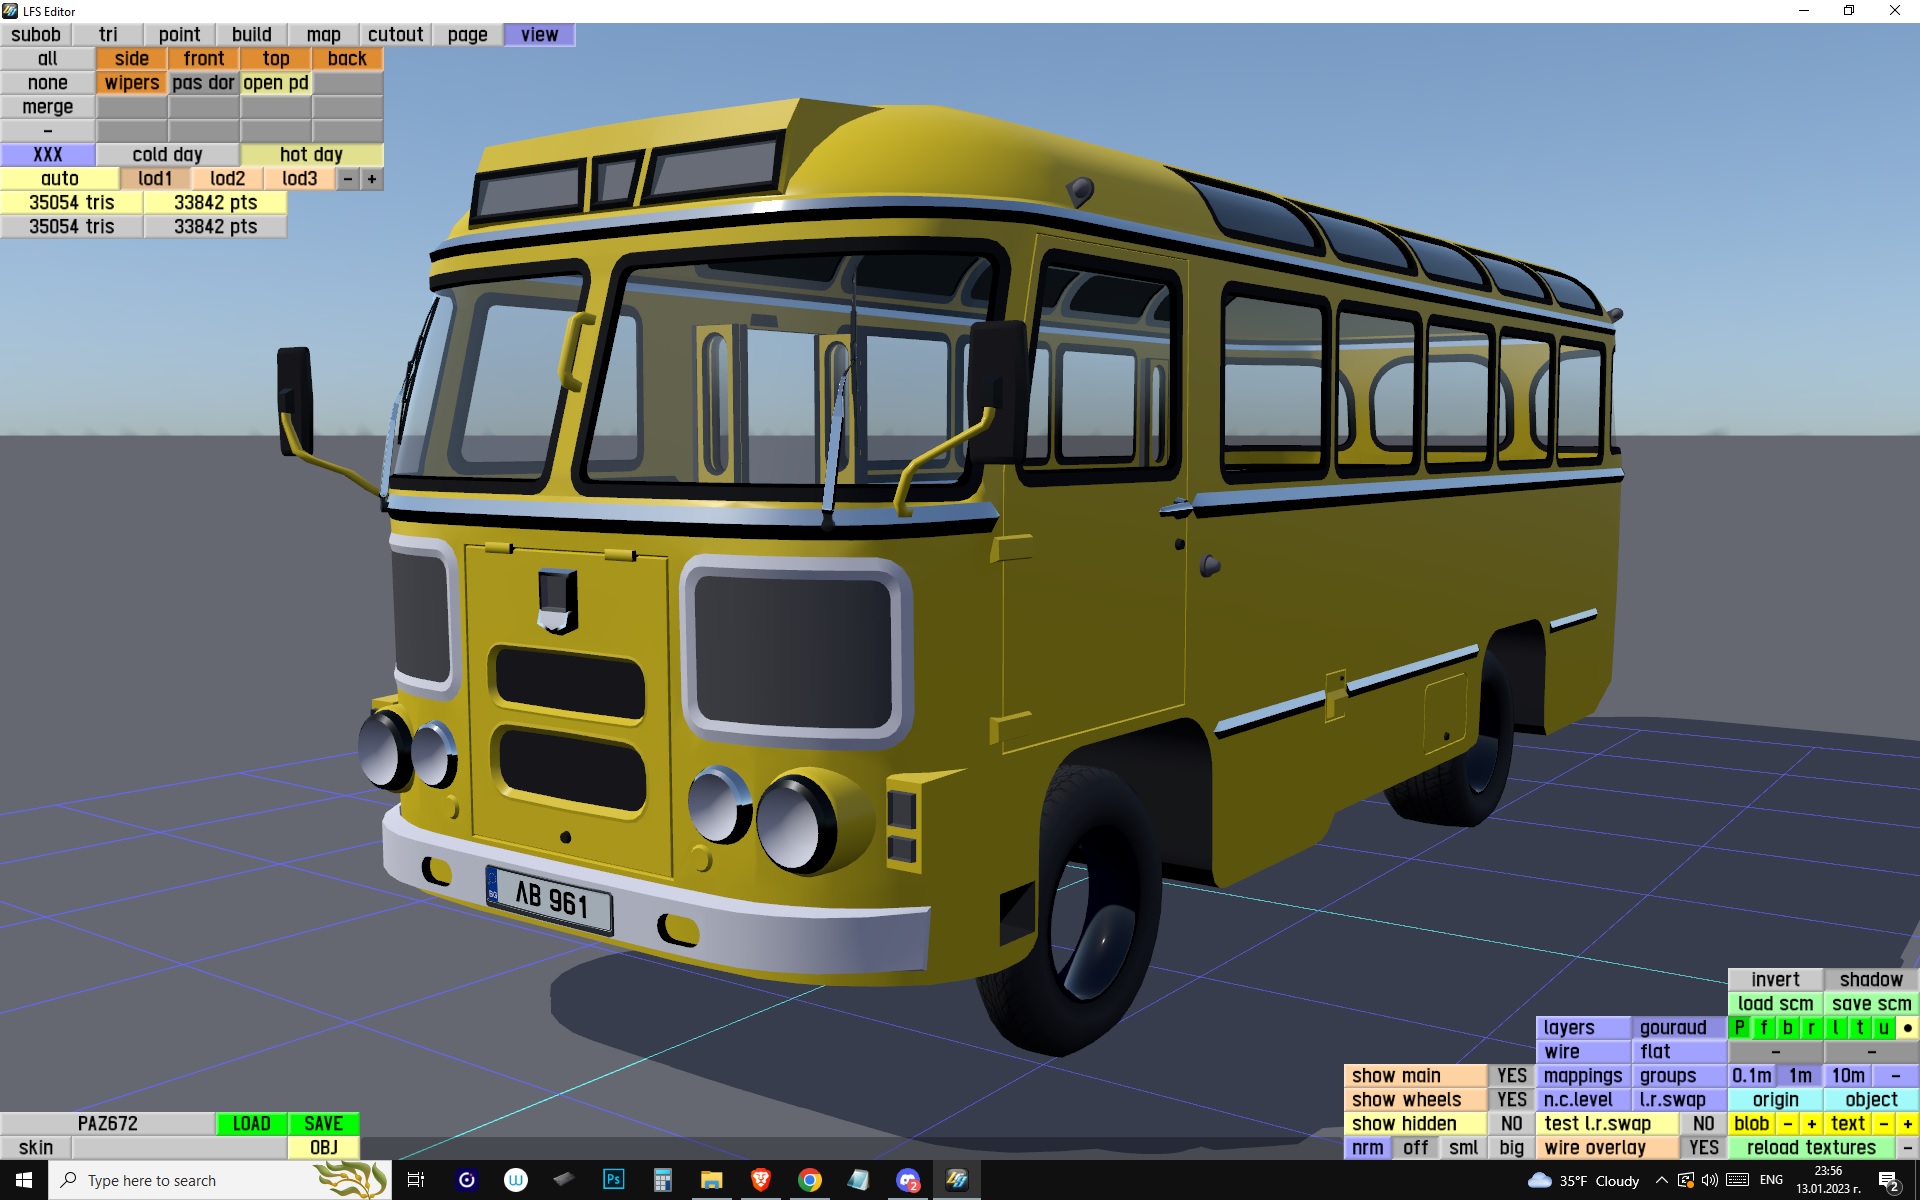Click the P layer visibility button
Viewport: 1920px width, 1200px height.
[1740, 1027]
